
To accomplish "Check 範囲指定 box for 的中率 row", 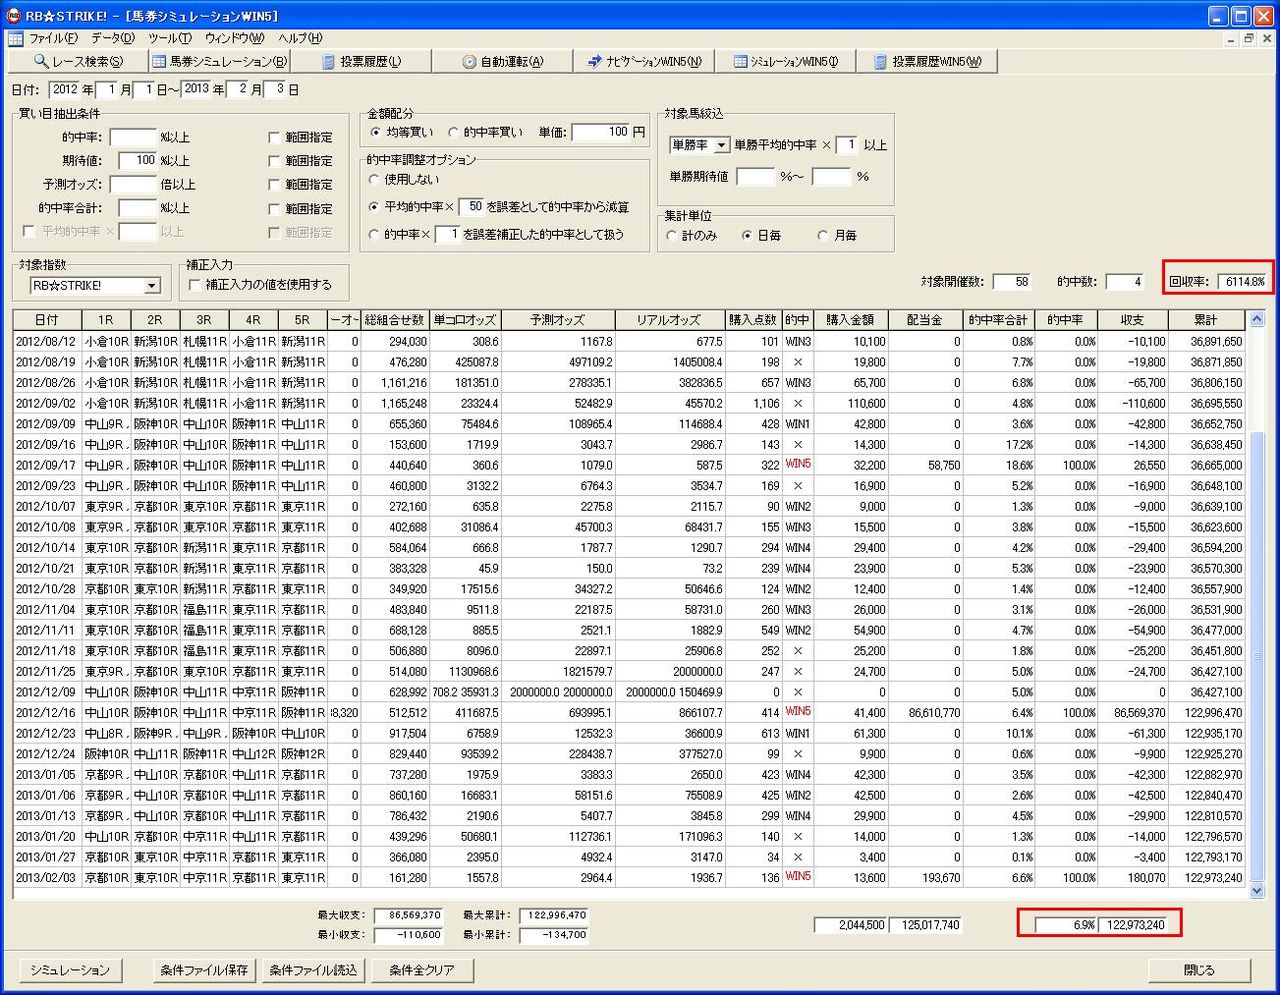I will (274, 137).
